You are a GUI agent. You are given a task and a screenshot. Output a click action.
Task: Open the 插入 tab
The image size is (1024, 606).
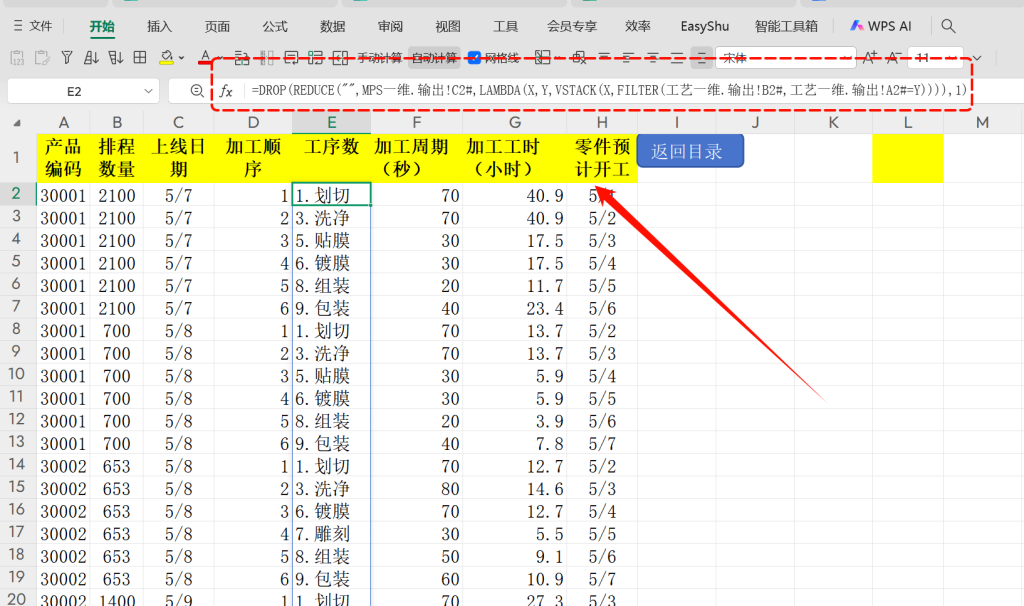pos(159,26)
